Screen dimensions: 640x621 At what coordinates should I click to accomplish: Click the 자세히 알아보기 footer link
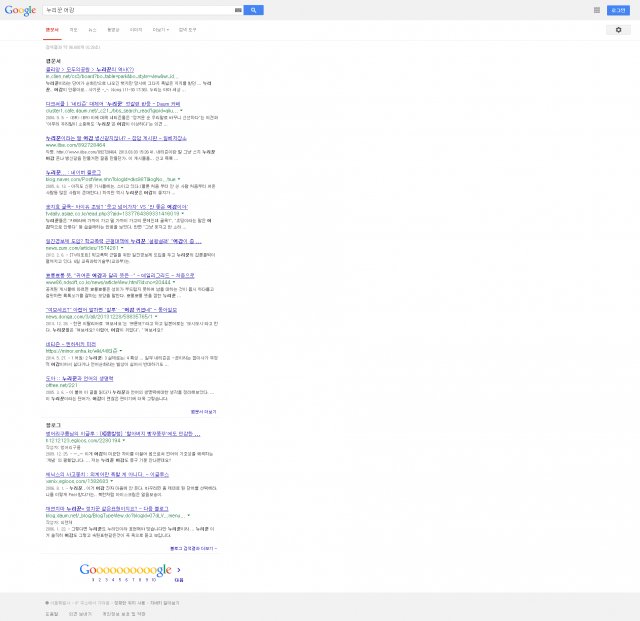pos(164,603)
